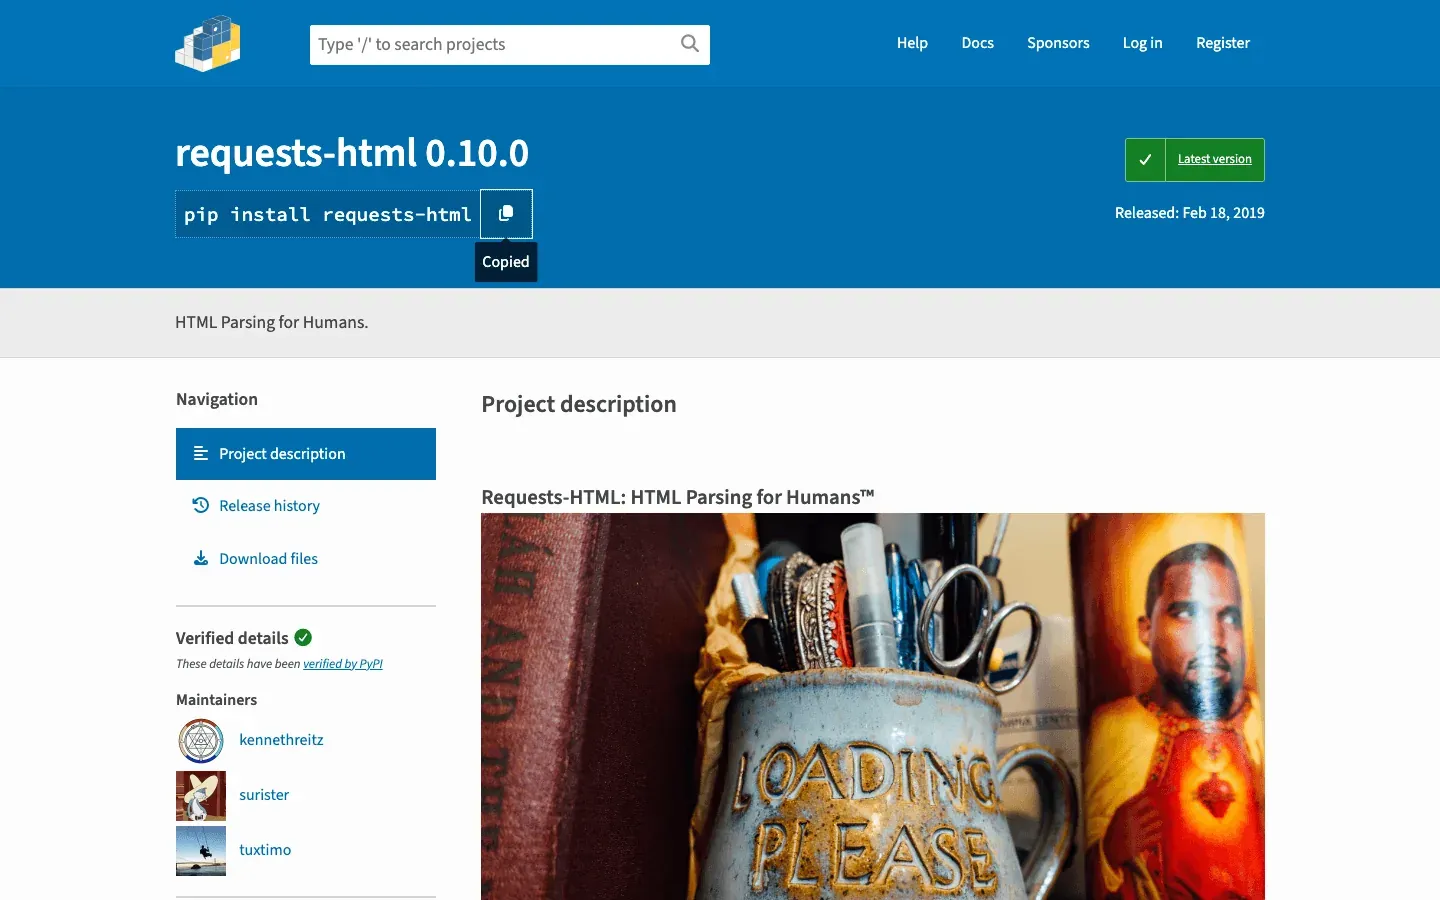
Task: Copy pip install command to clipboard
Action: [x=506, y=214]
